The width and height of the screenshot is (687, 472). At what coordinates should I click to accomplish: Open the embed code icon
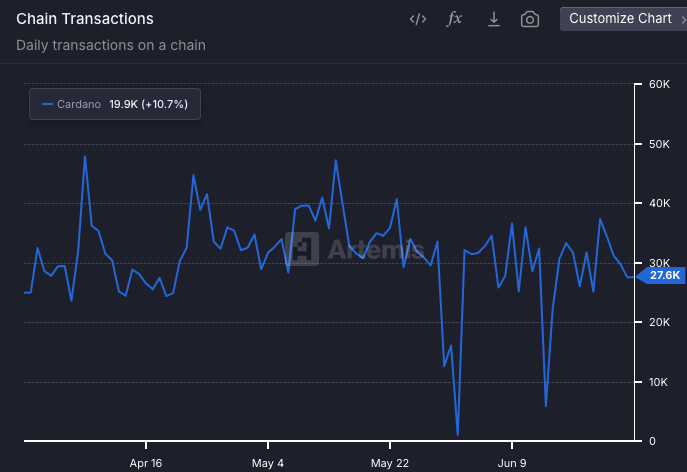point(418,19)
